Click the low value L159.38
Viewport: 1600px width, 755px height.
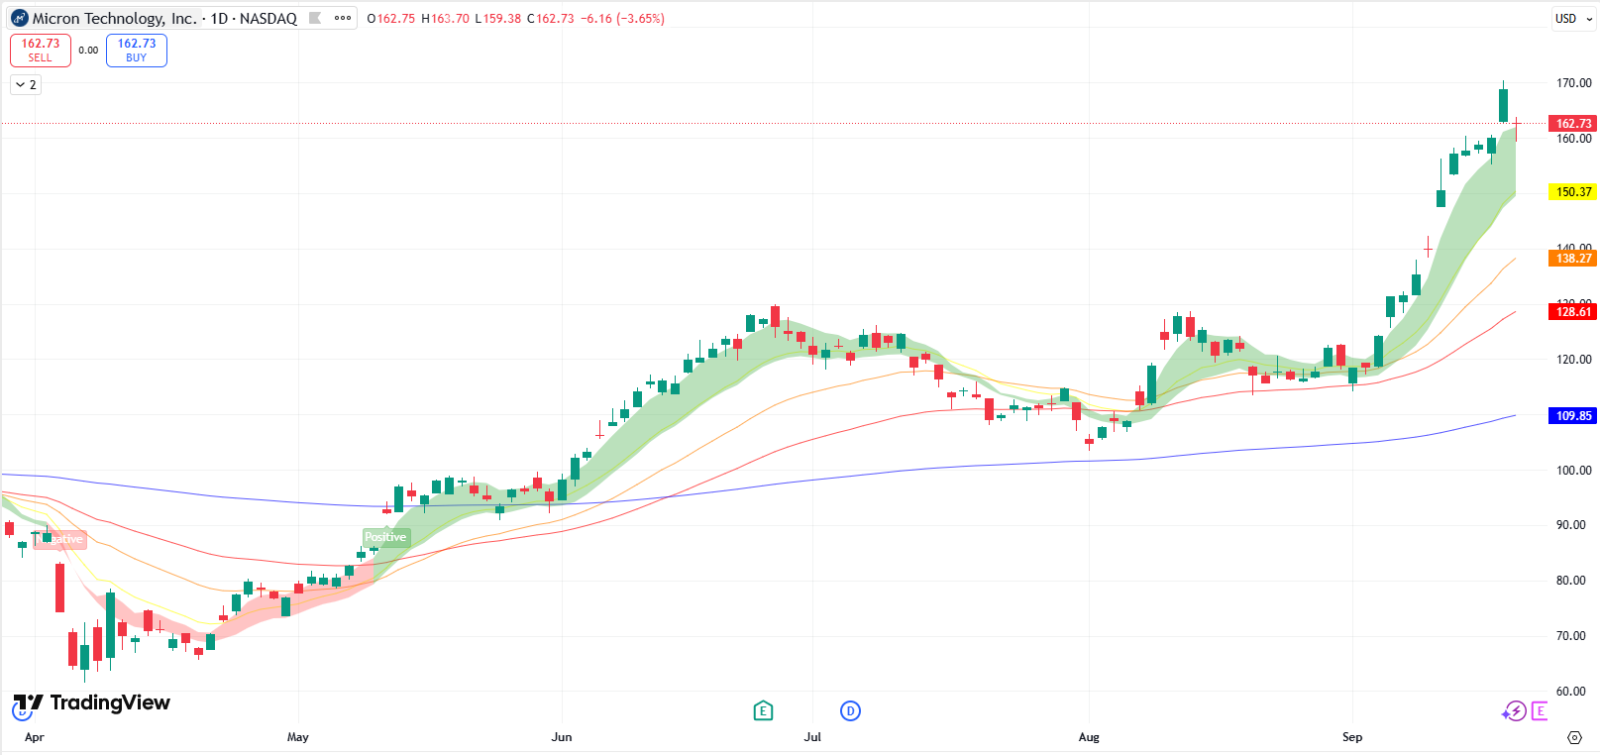[x=498, y=18]
